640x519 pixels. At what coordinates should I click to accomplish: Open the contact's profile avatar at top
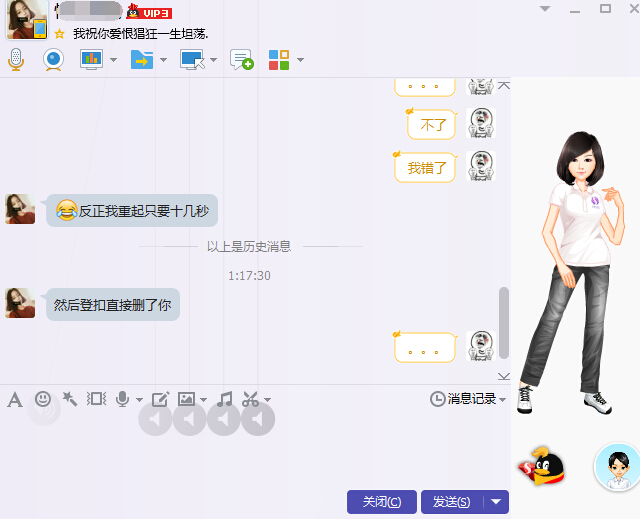click(x=27, y=20)
